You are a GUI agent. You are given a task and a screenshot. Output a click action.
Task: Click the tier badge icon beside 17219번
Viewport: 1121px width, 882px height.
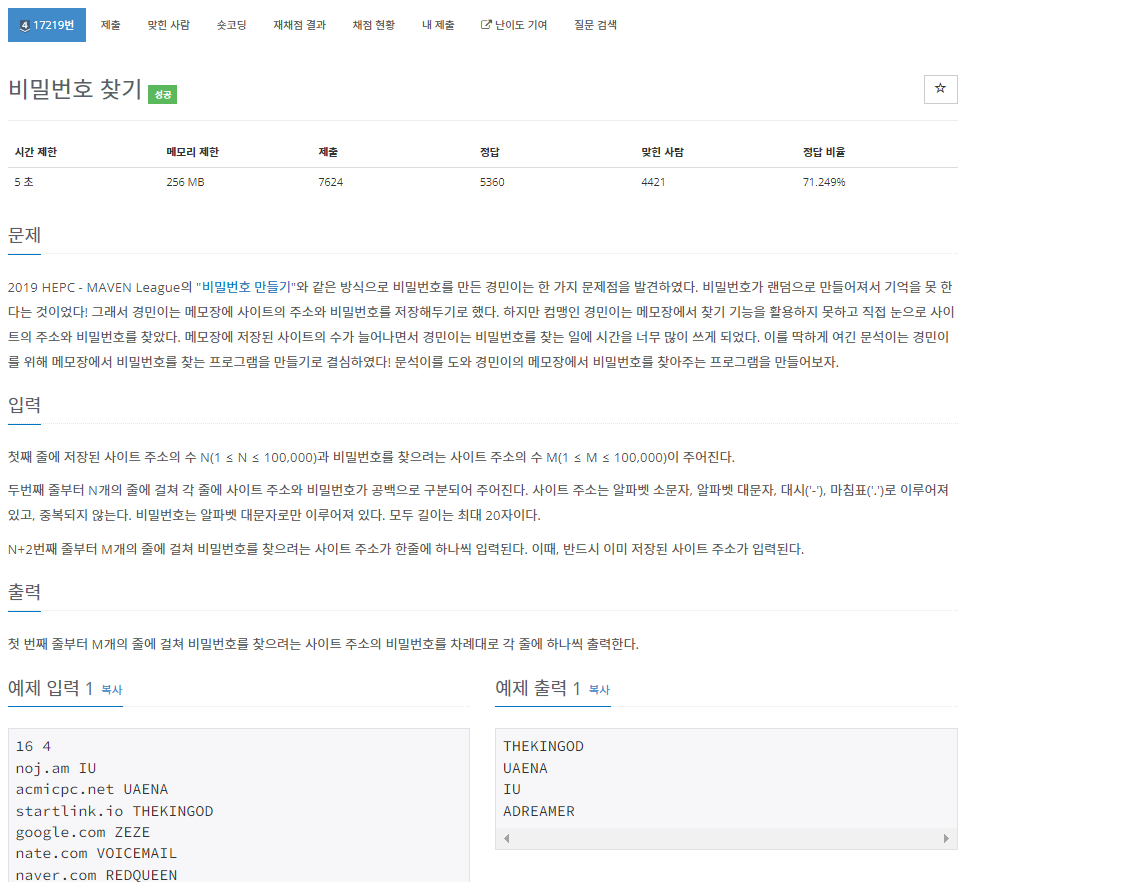click(x=24, y=26)
